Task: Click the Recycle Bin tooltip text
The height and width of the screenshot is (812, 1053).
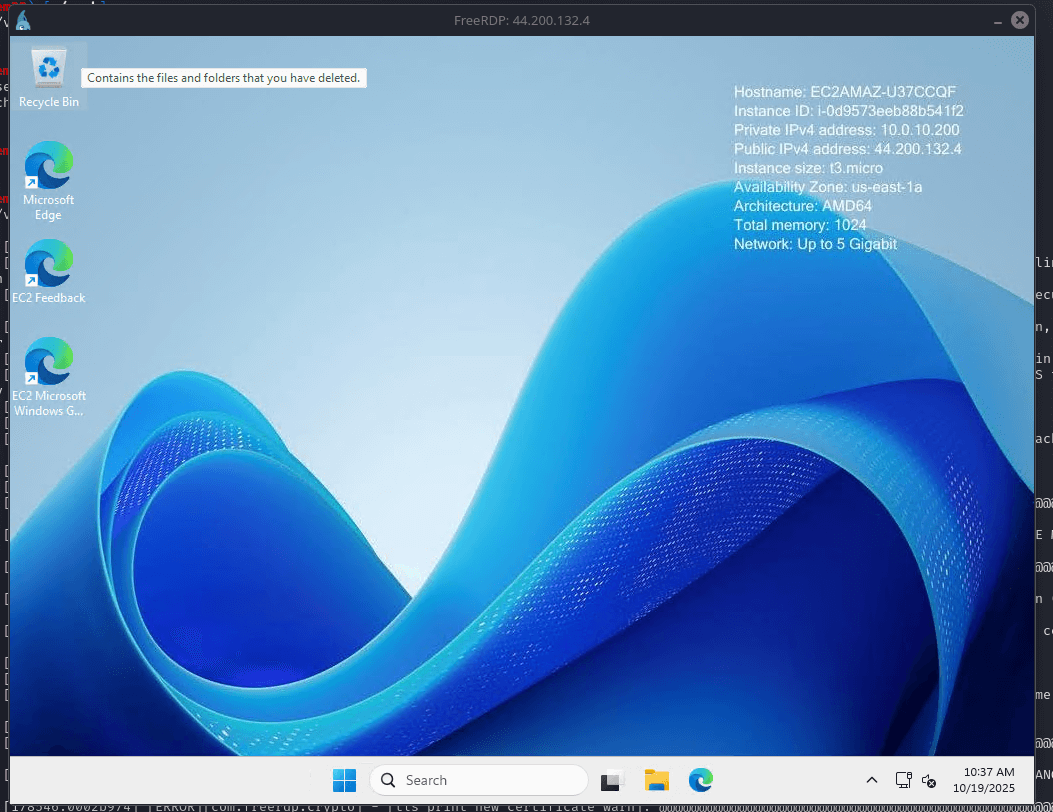Action: coord(223,77)
